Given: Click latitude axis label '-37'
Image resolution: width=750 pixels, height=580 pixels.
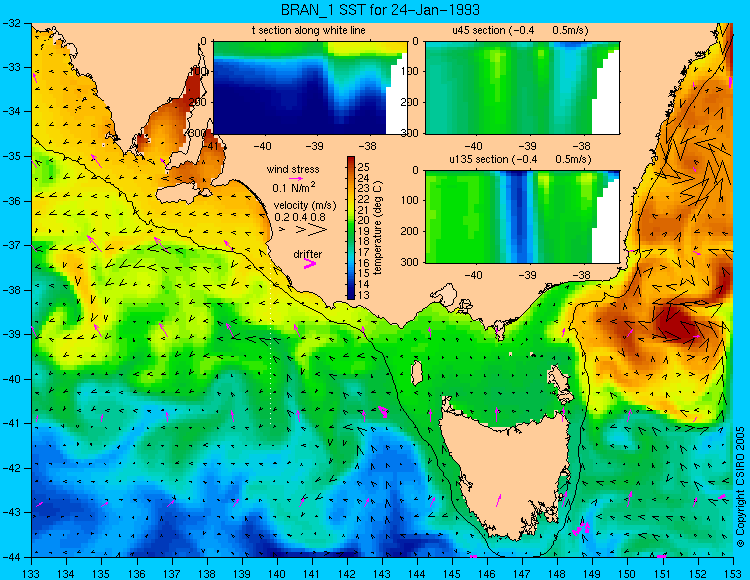Looking at the screenshot, I should (x=12, y=245).
